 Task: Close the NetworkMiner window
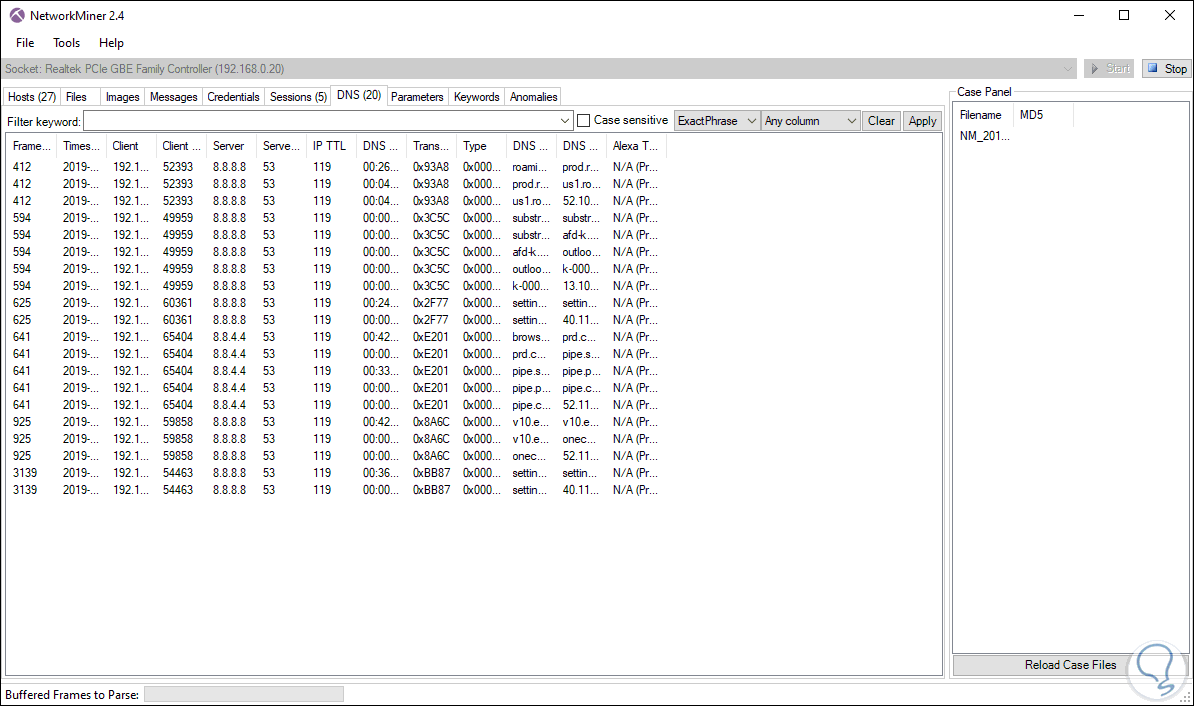tap(1170, 15)
